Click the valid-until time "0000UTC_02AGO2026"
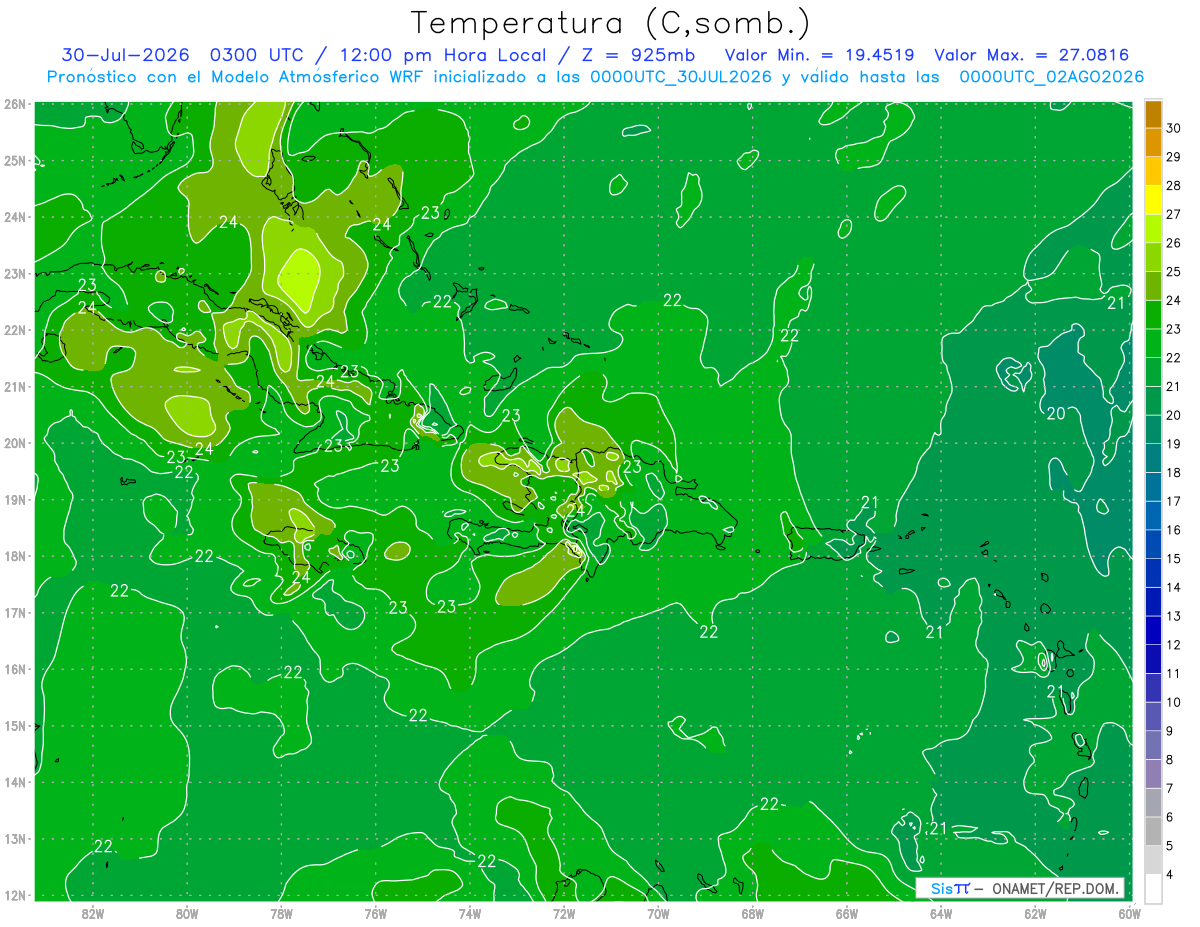Viewport: 1200px width, 927px height. (x=1051, y=77)
